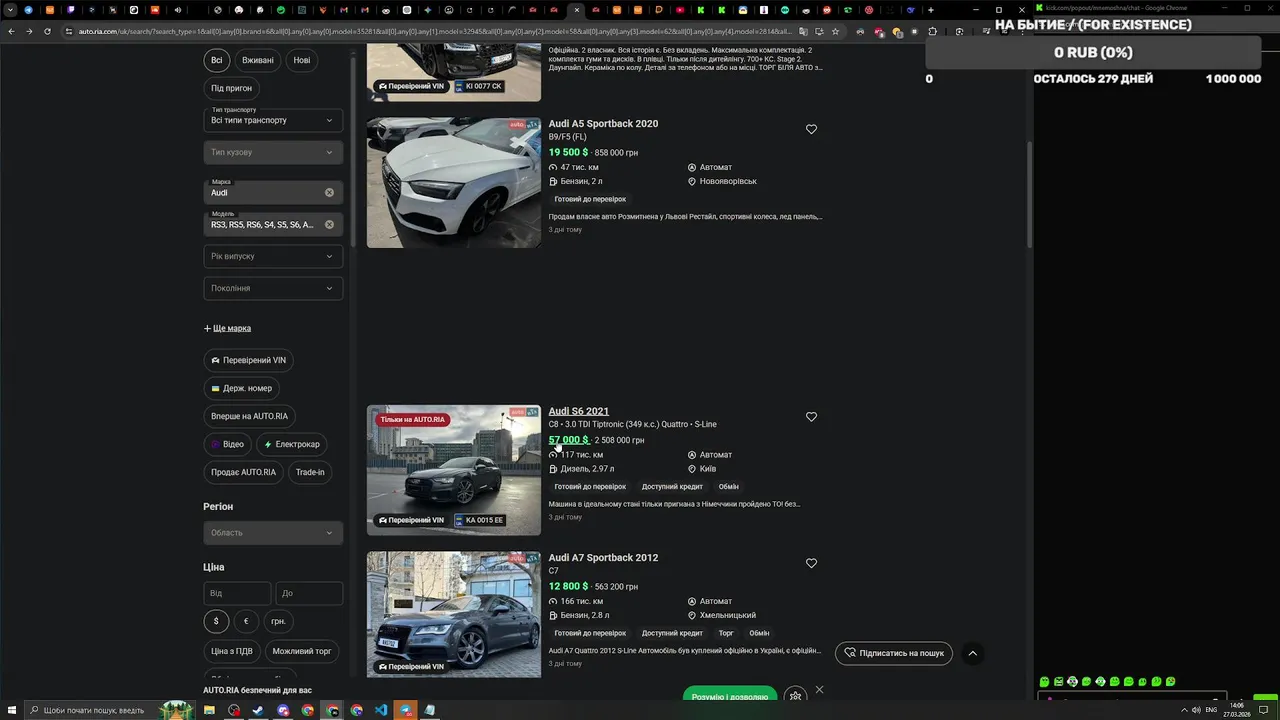Image resolution: width=1280 pixels, height=720 pixels.
Task: Toggle the 'Trade-in' filter chip
Action: [x=310, y=472]
